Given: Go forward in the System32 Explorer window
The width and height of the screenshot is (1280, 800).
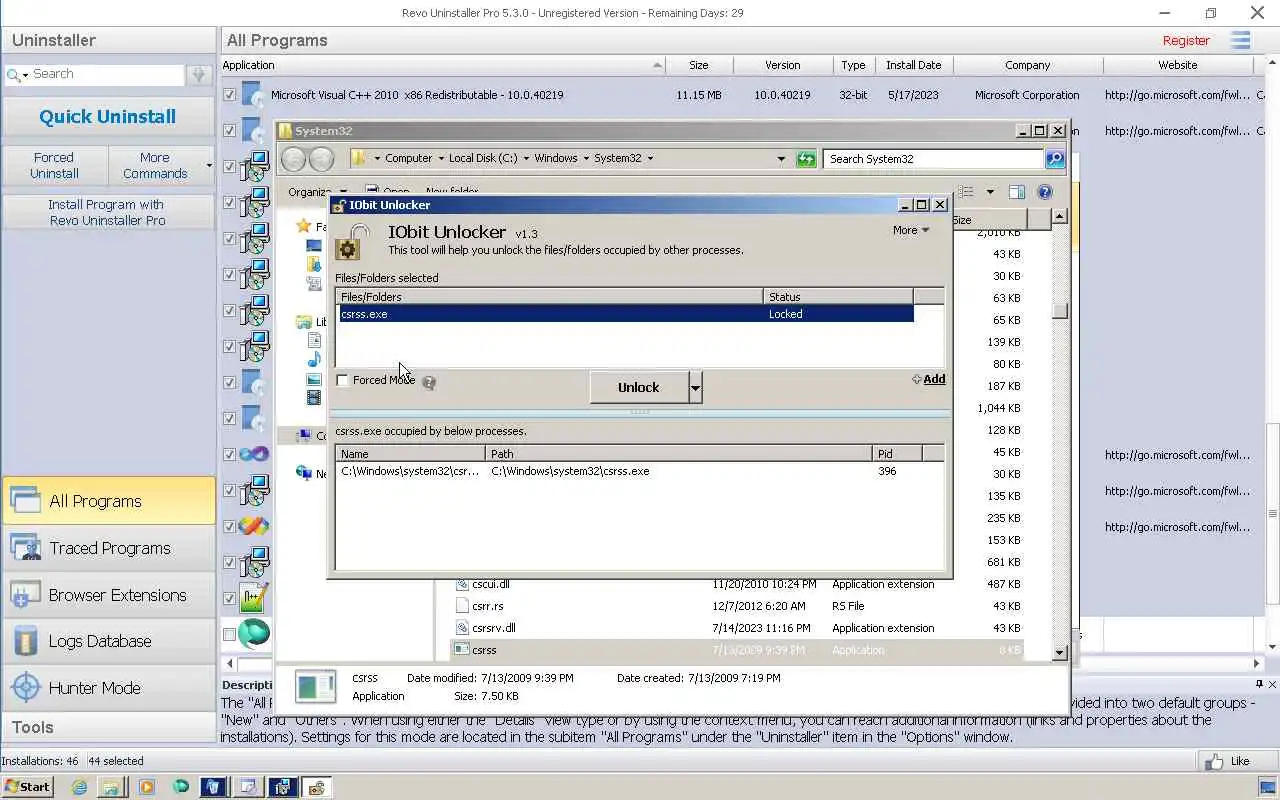Looking at the screenshot, I should tap(321, 158).
